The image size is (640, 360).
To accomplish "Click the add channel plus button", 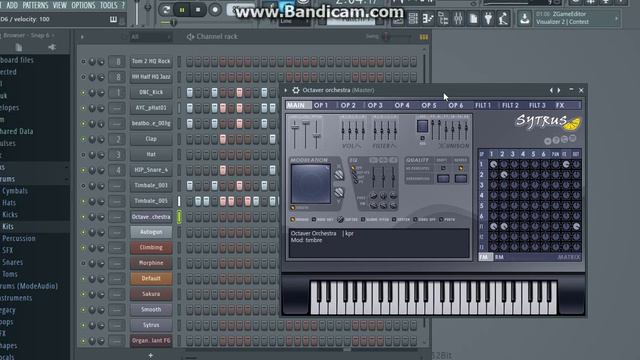I will click(151, 356).
